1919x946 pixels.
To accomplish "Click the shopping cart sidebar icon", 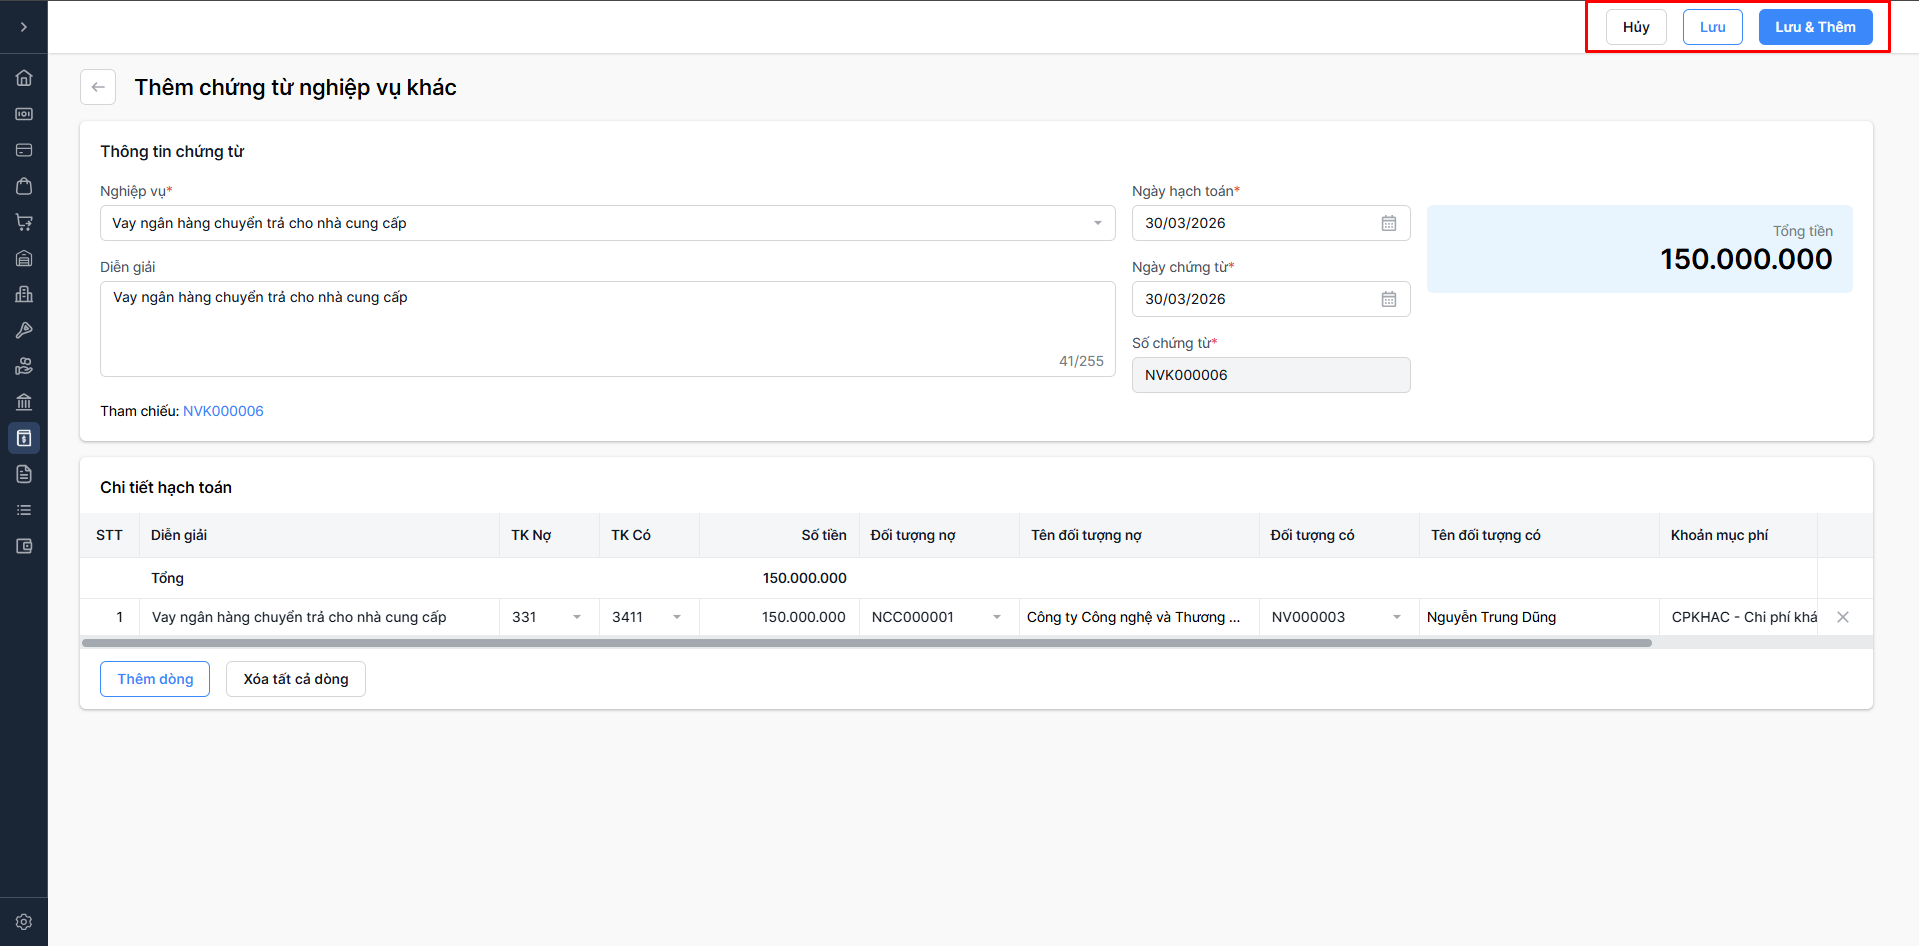I will pos(24,222).
